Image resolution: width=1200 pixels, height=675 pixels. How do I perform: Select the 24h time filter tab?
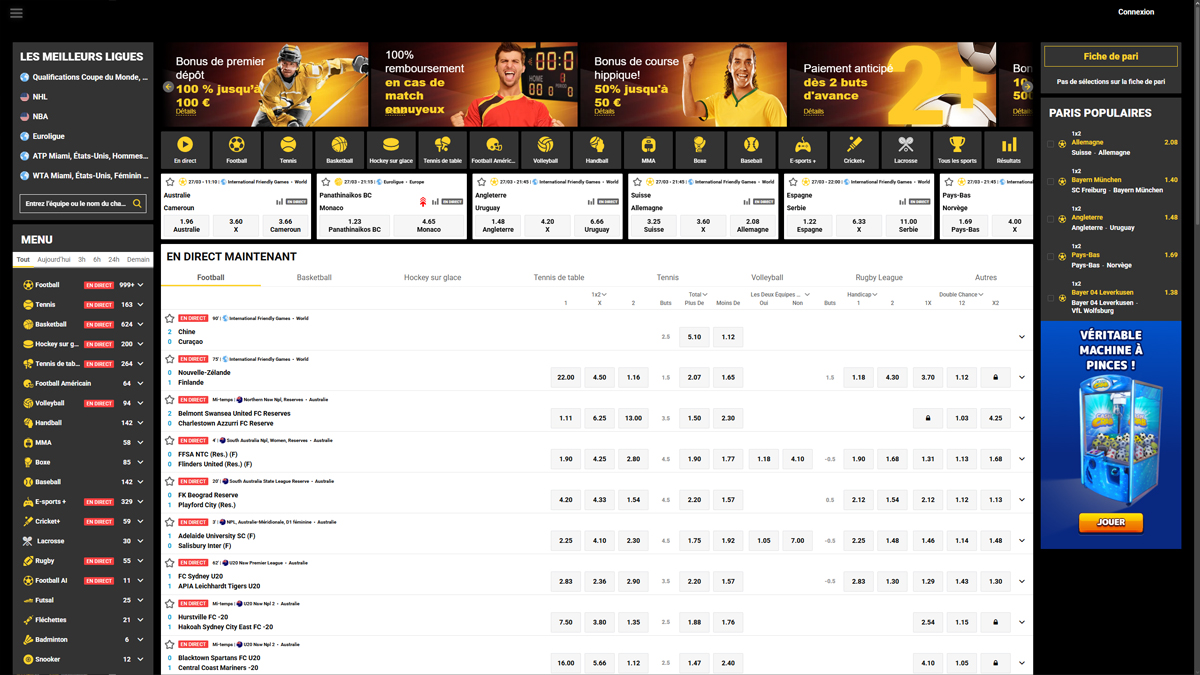tap(114, 260)
